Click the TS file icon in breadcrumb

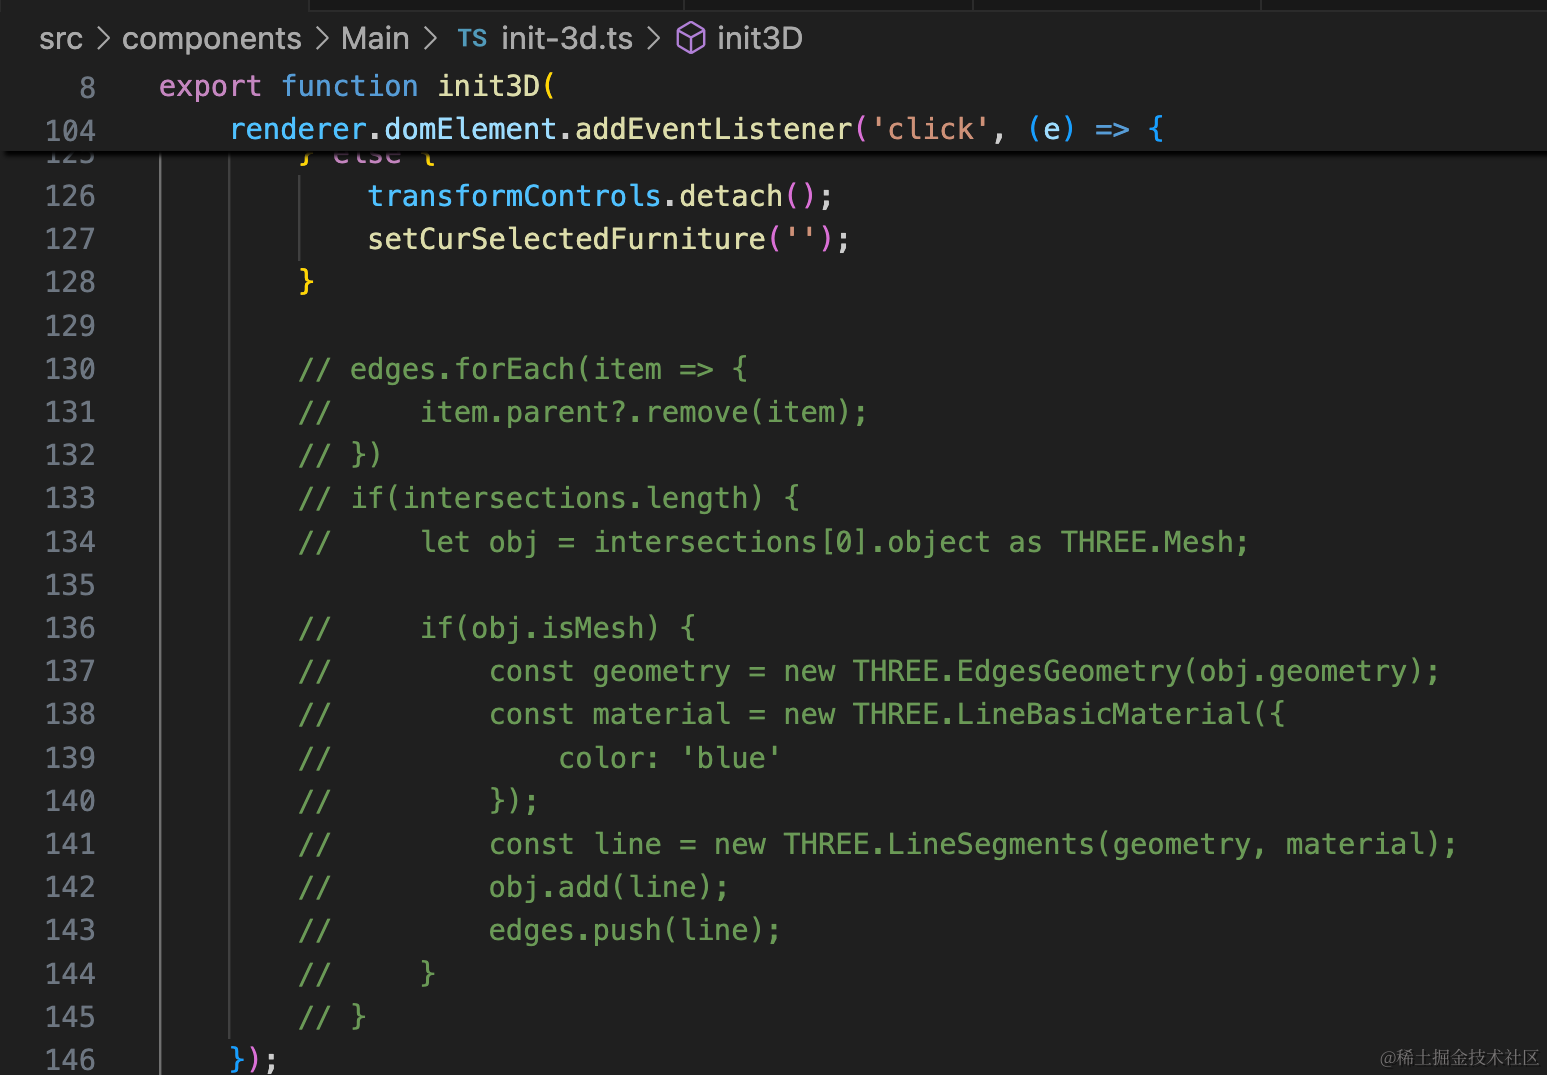tap(472, 38)
